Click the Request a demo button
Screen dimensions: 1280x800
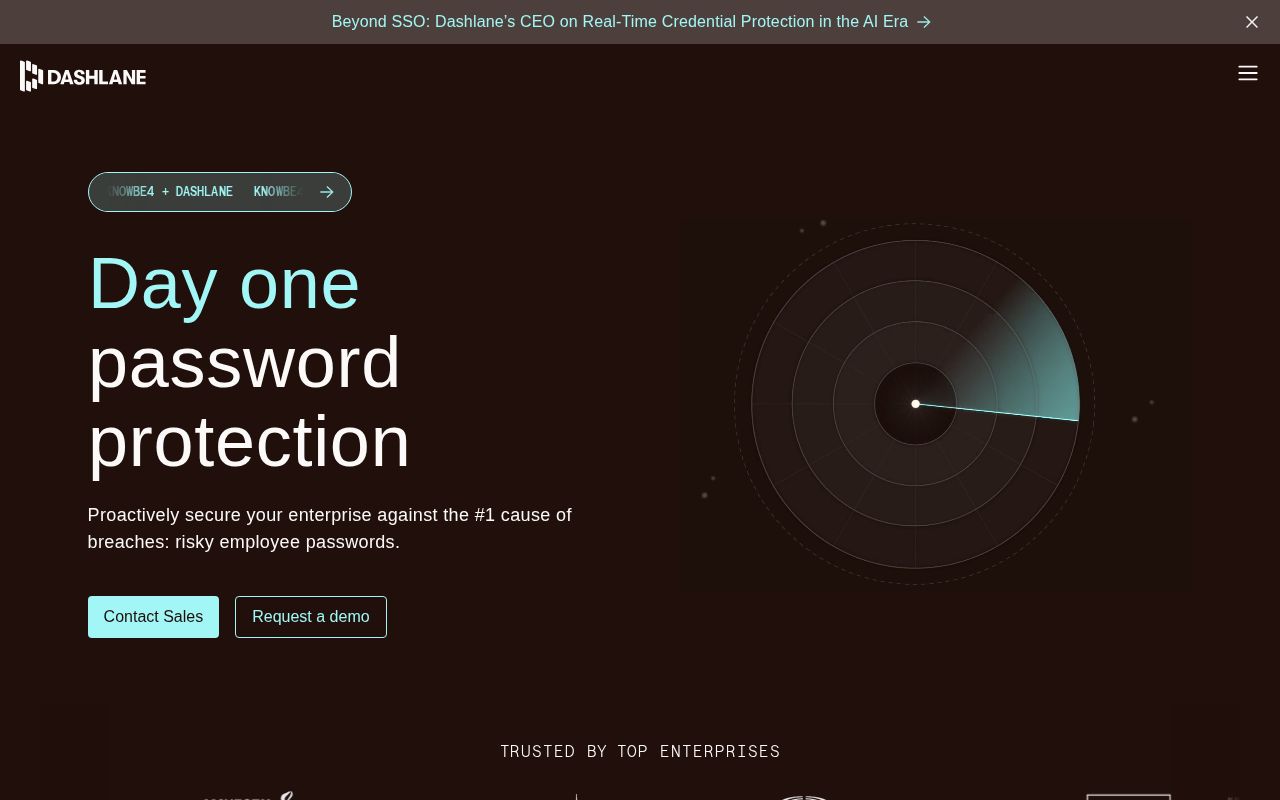[x=311, y=617]
